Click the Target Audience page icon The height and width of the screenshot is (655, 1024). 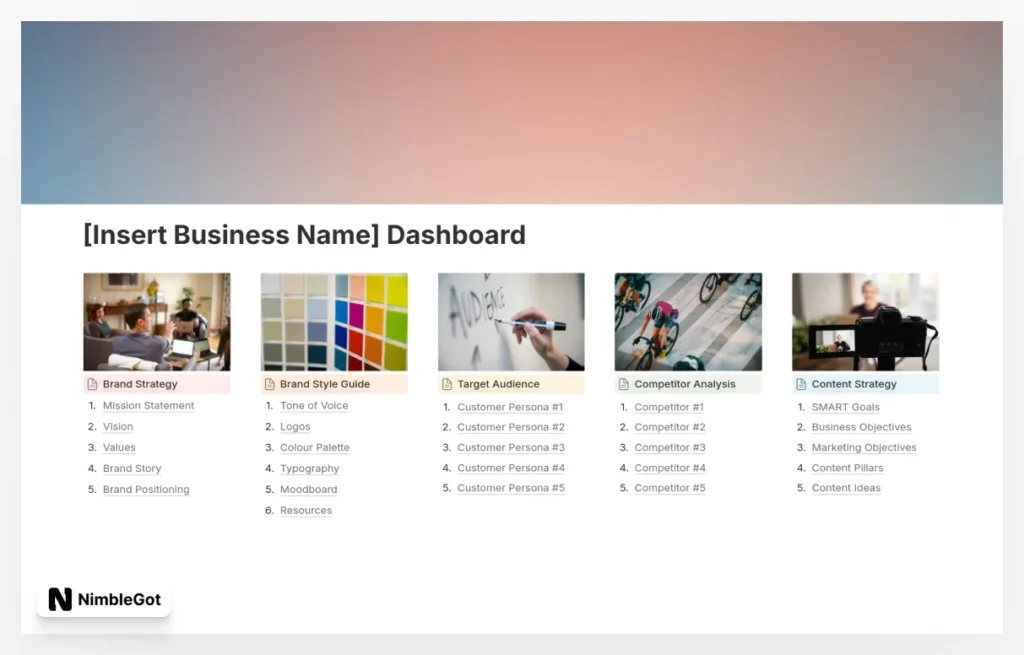447,384
